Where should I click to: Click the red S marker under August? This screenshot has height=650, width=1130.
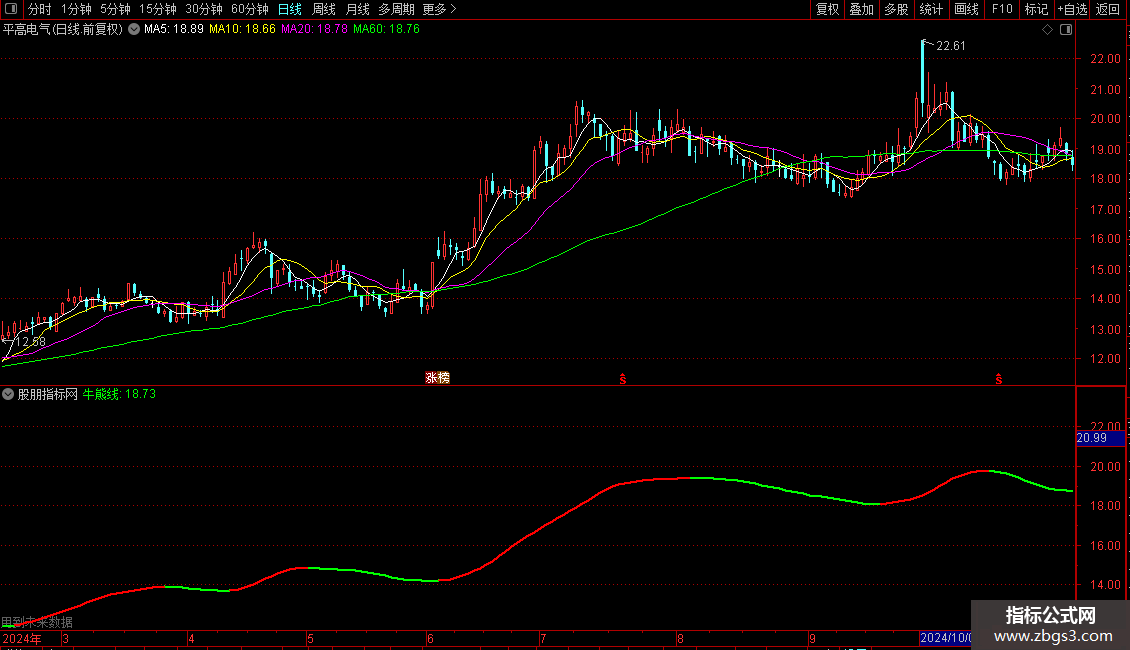(623, 379)
